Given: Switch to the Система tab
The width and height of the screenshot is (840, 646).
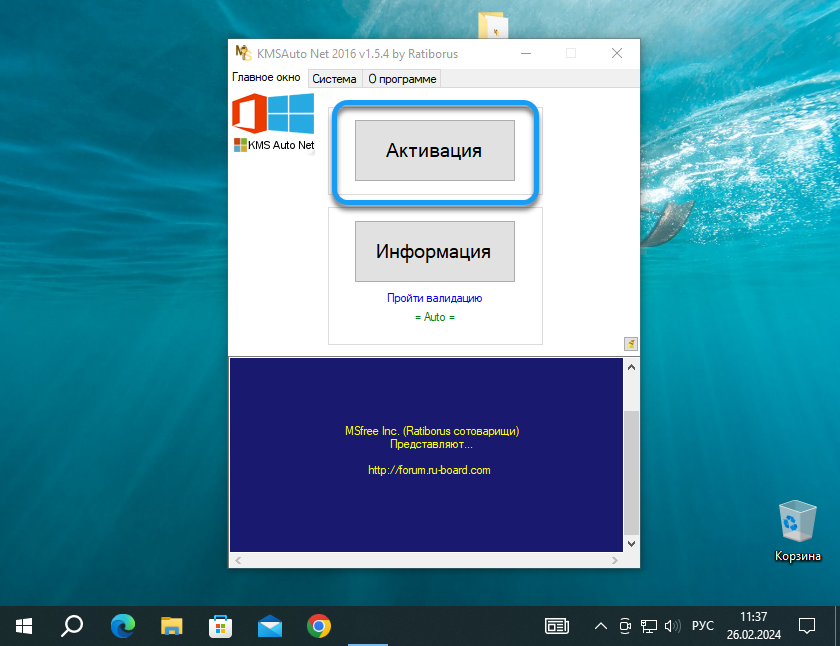Looking at the screenshot, I should (334, 79).
